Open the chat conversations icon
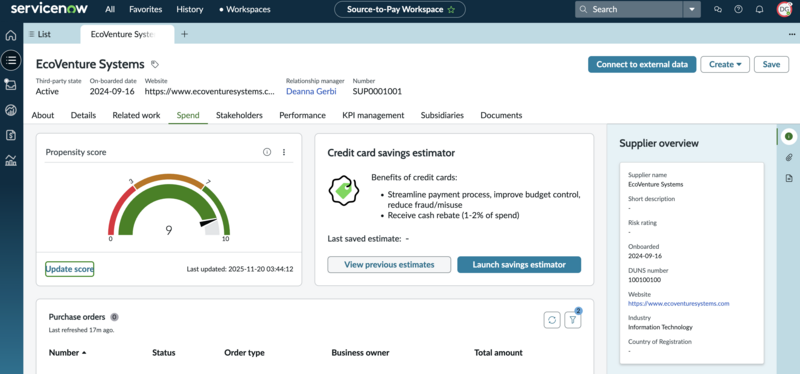800x374 pixels. [718, 9]
